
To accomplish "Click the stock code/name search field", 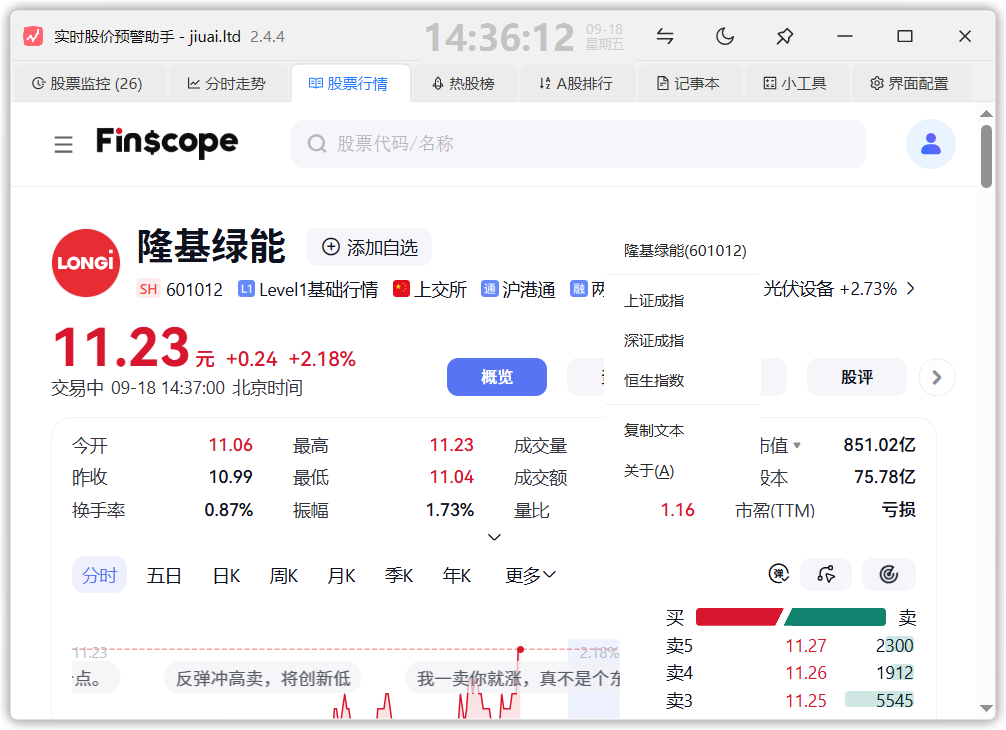I will click(578, 144).
